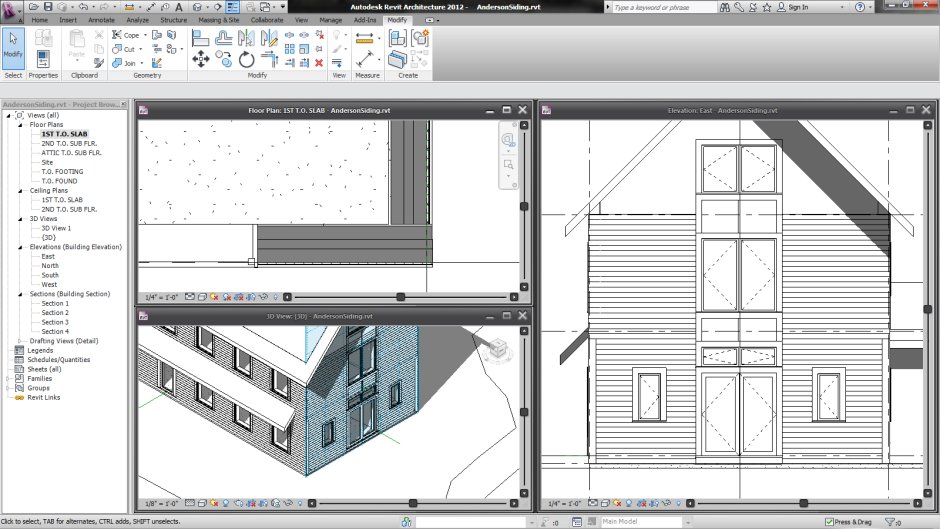Switch to the Collaborate ribbon tab
Viewport: 940px width, 529px height.
[267, 20]
